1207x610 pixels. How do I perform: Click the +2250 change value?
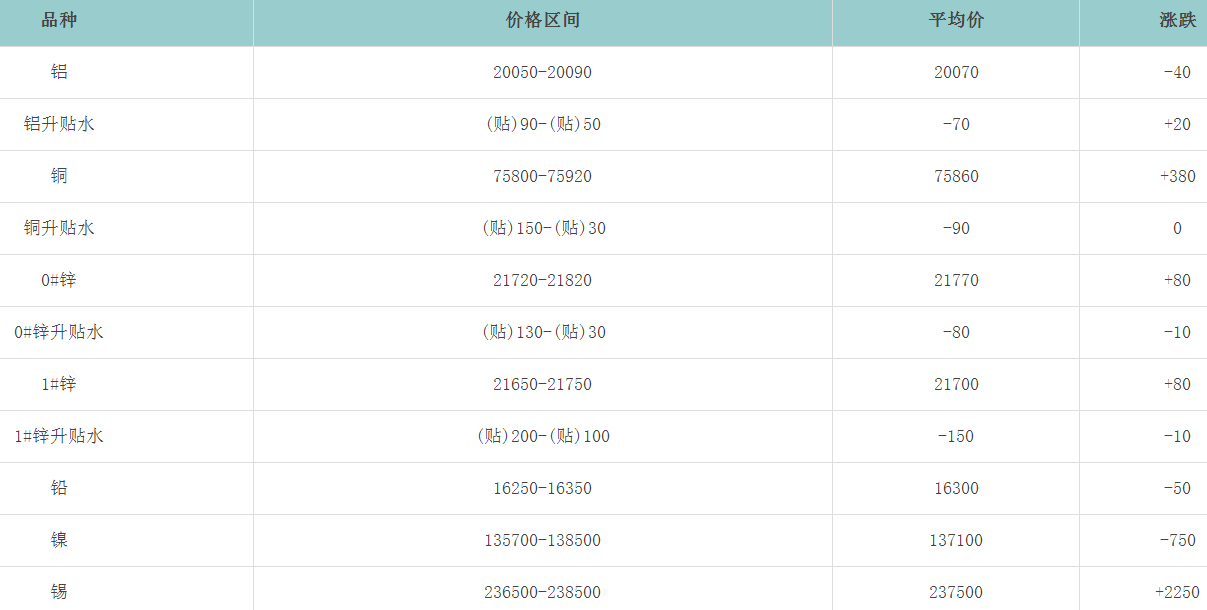coord(1177,592)
